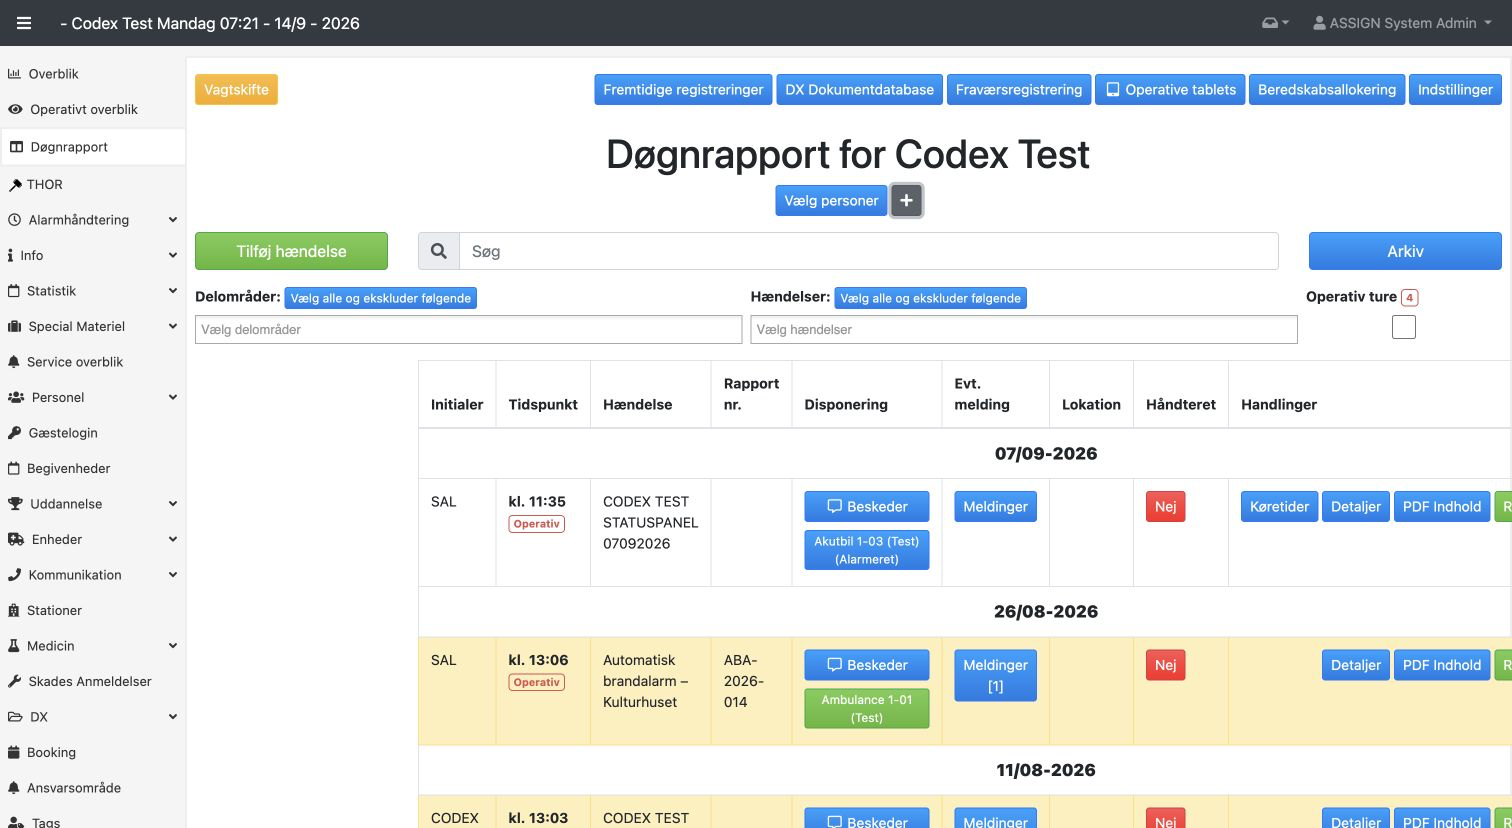Click the table icon for Døgnrapport
The image size is (1512, 828).
[x=16, y=147]
